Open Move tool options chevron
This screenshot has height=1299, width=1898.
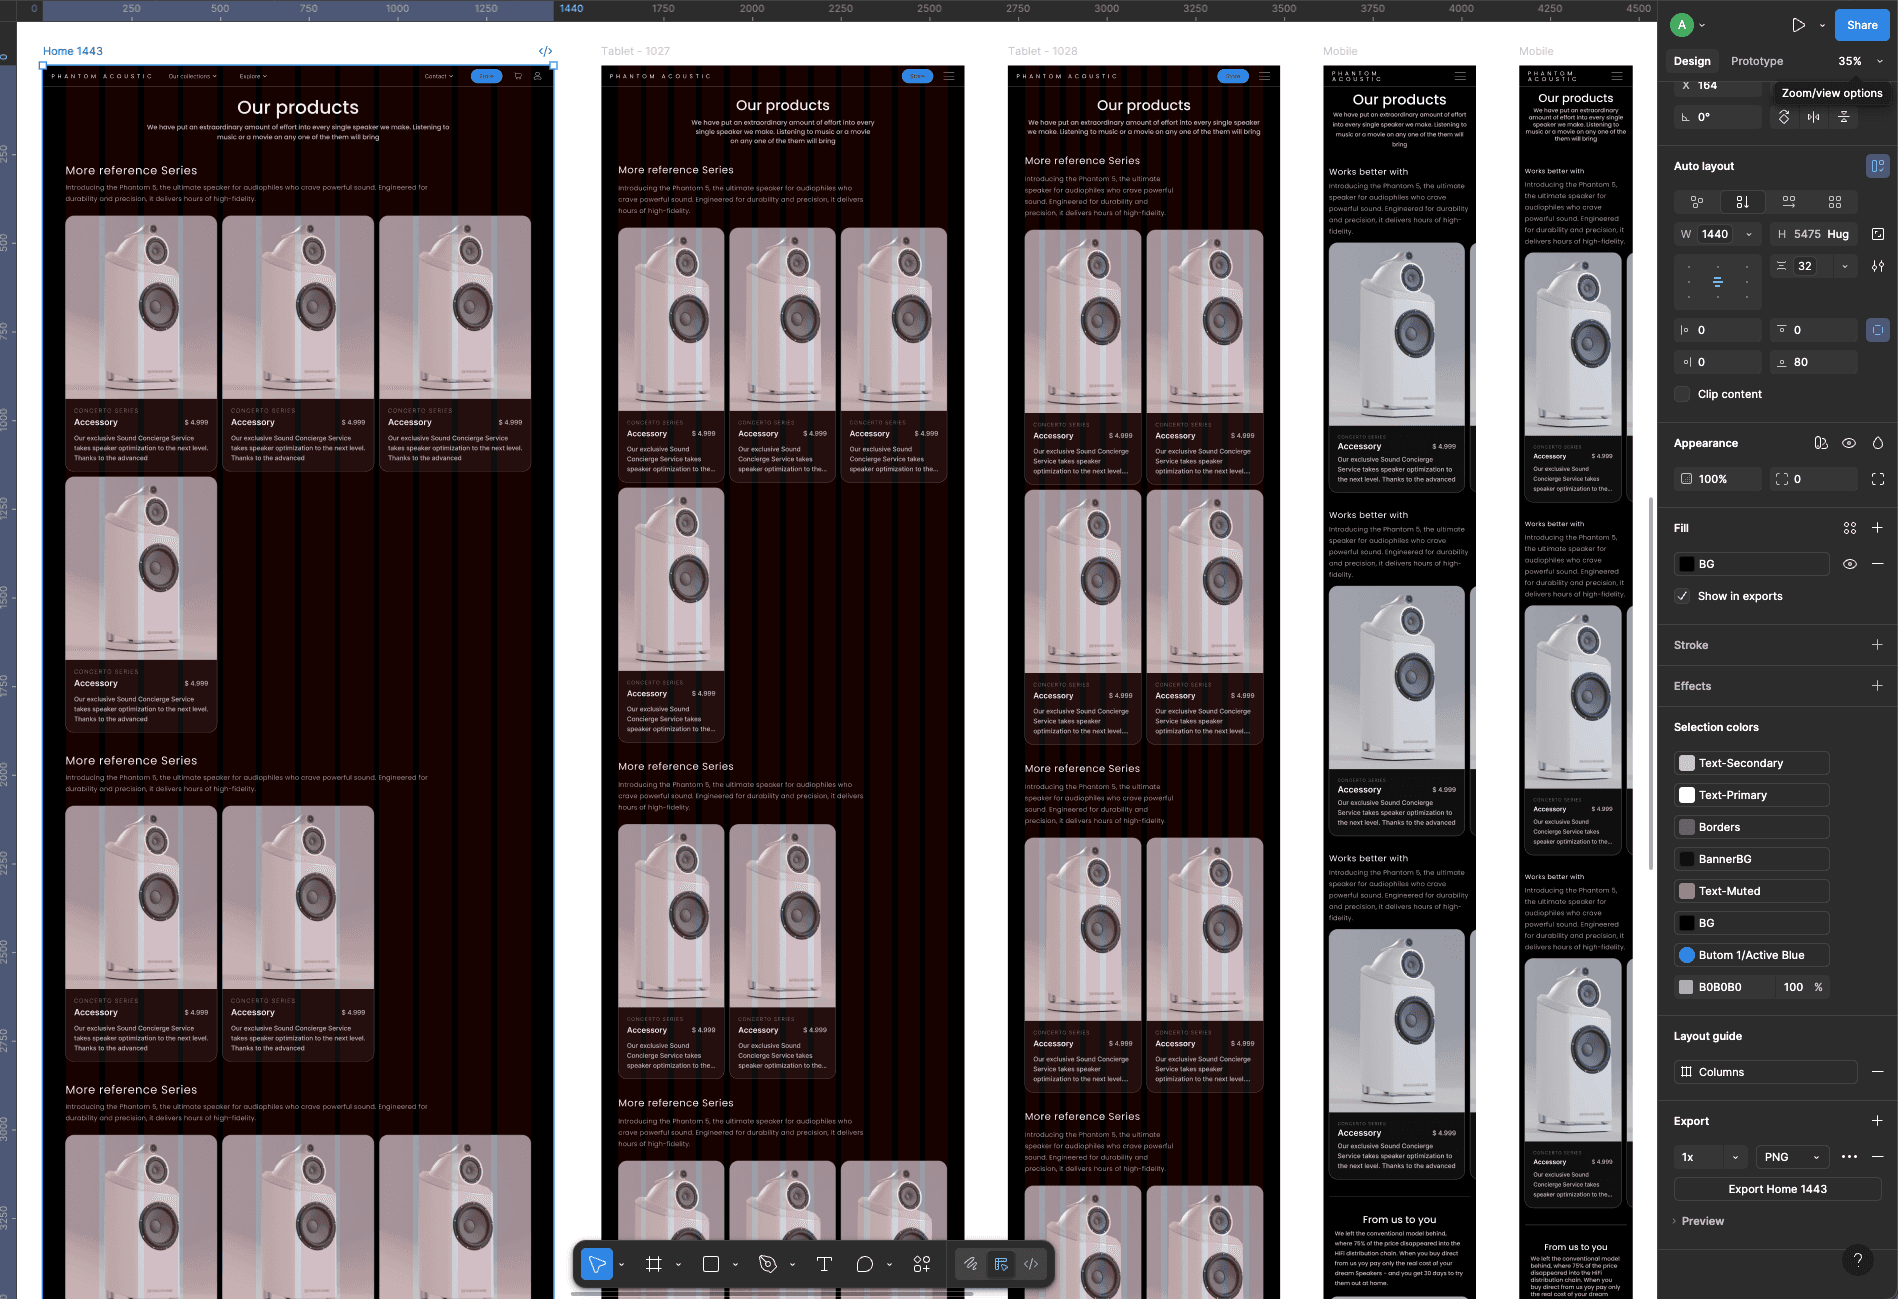click(622, 1265)
